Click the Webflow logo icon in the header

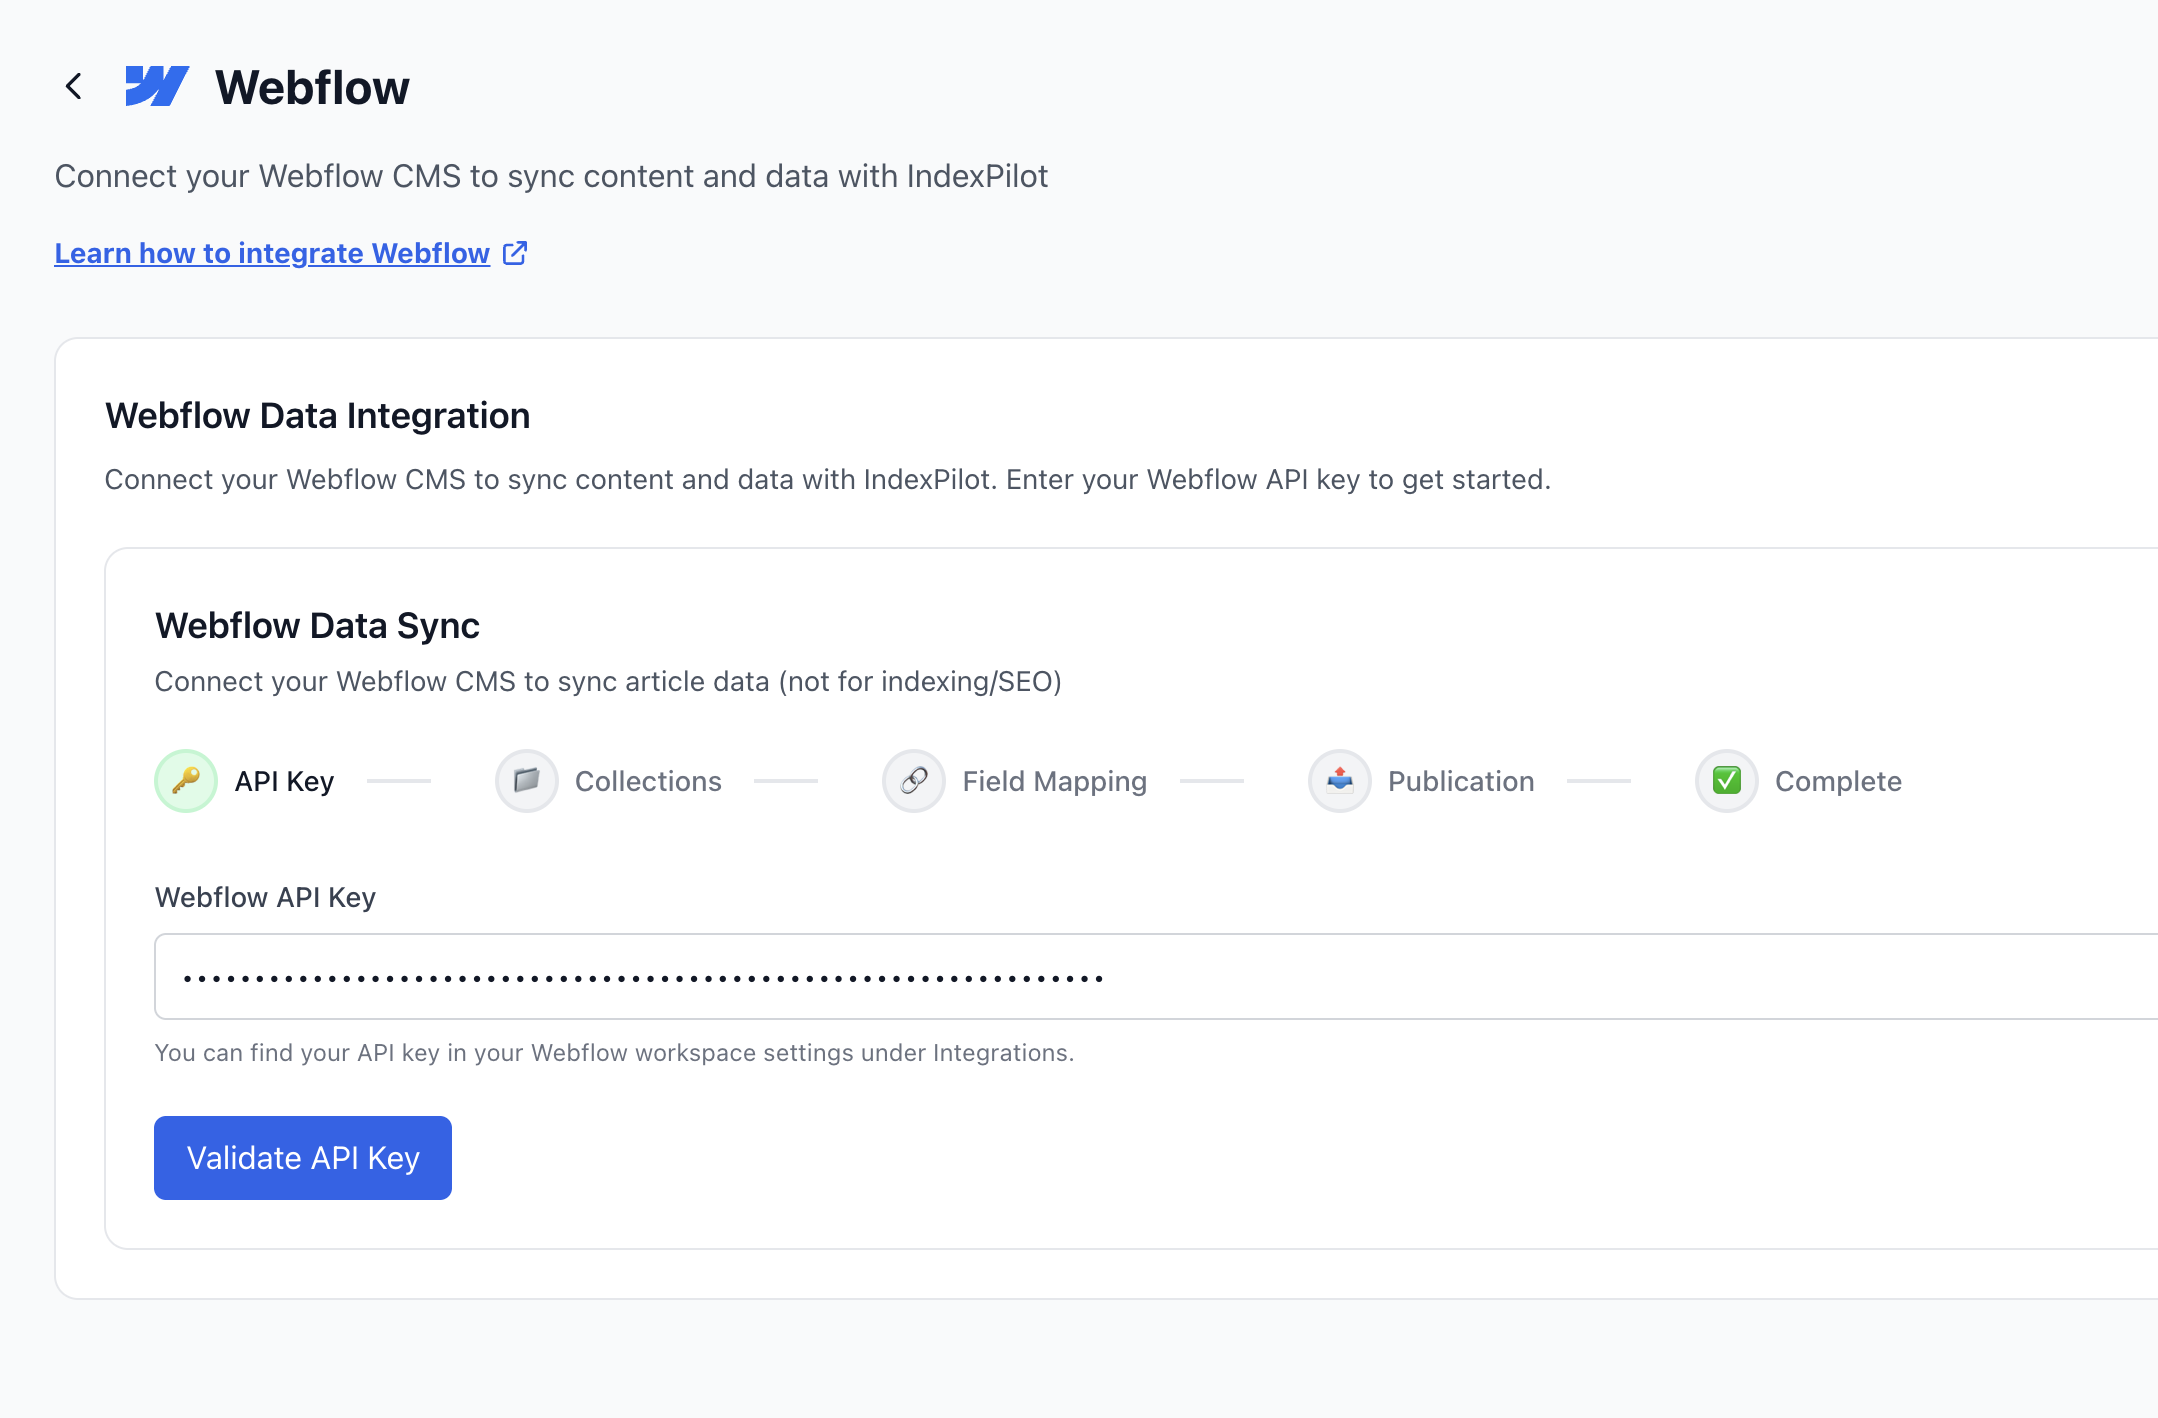point(158,86)
